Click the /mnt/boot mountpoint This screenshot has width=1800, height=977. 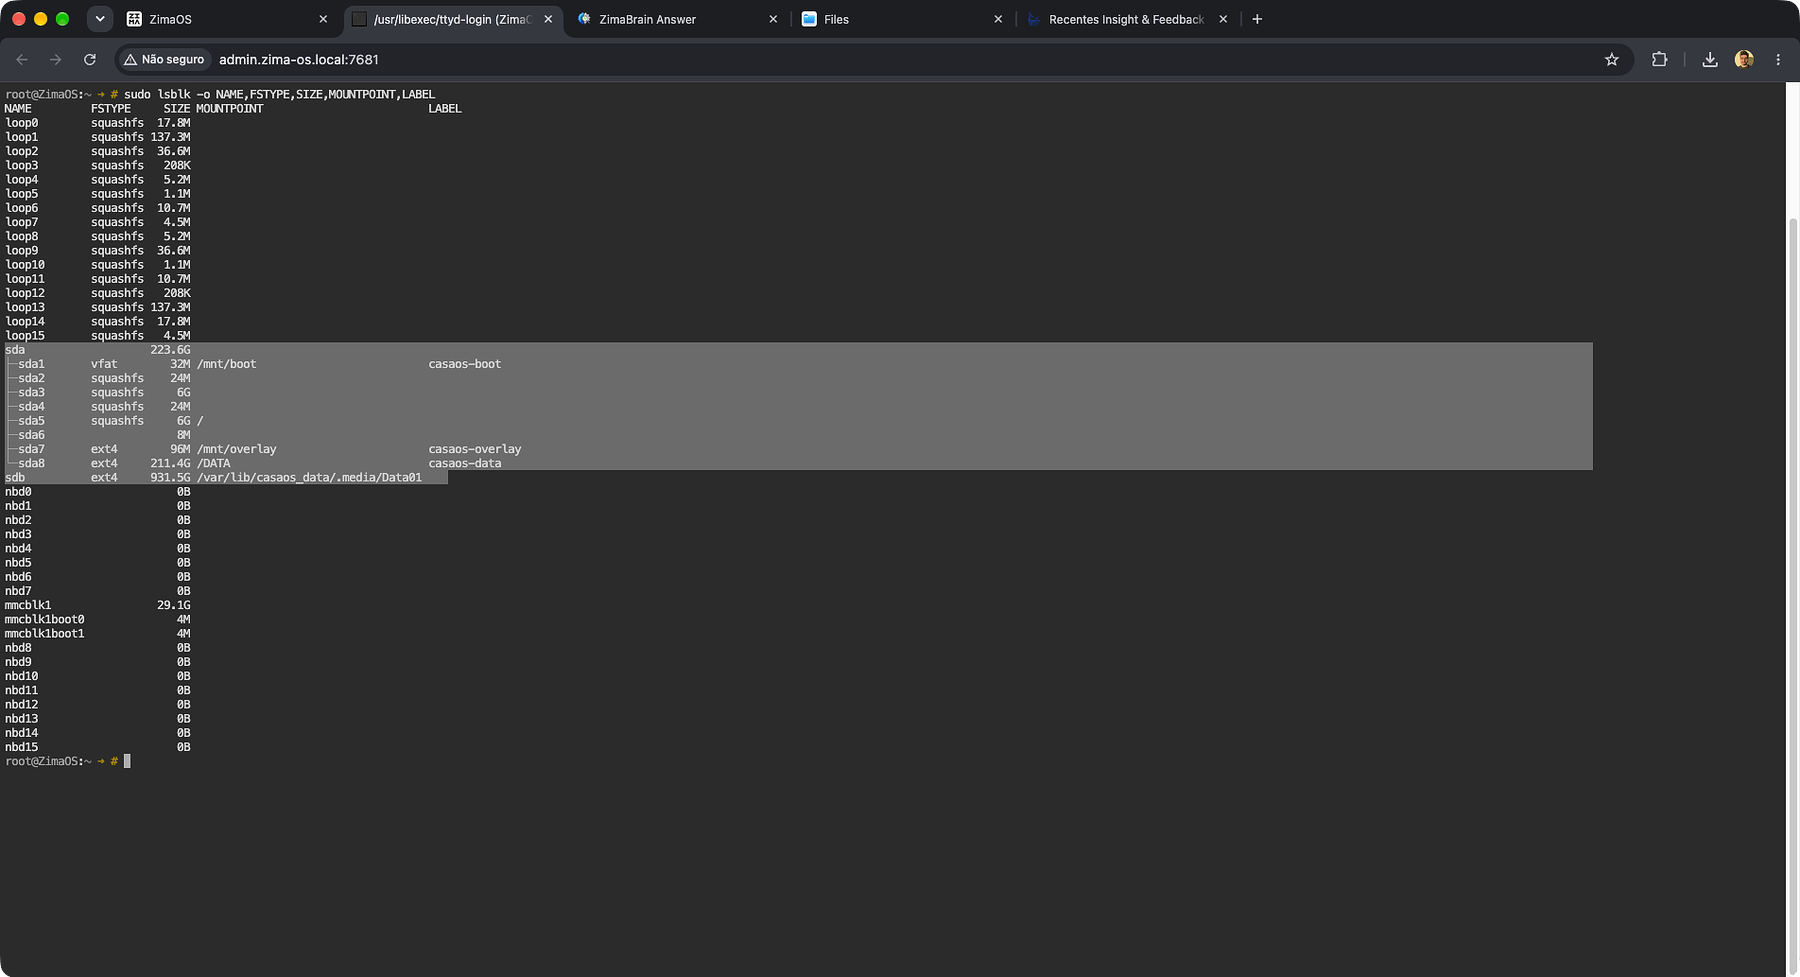pyautogui.click(x=227, y=364)
